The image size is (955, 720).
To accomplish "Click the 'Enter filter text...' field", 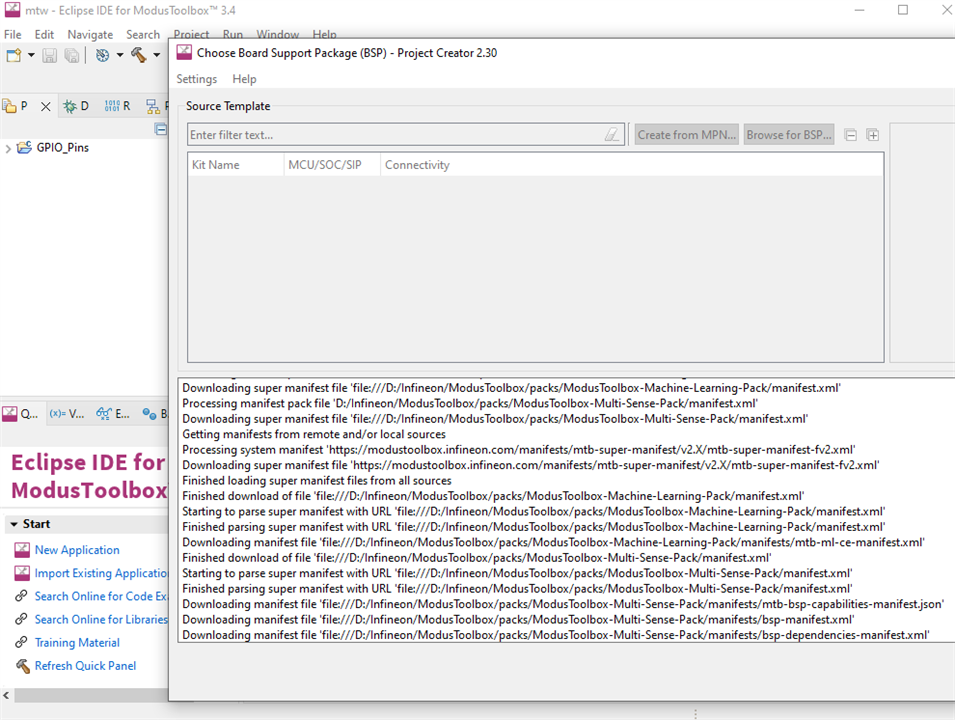I will 406,135.
